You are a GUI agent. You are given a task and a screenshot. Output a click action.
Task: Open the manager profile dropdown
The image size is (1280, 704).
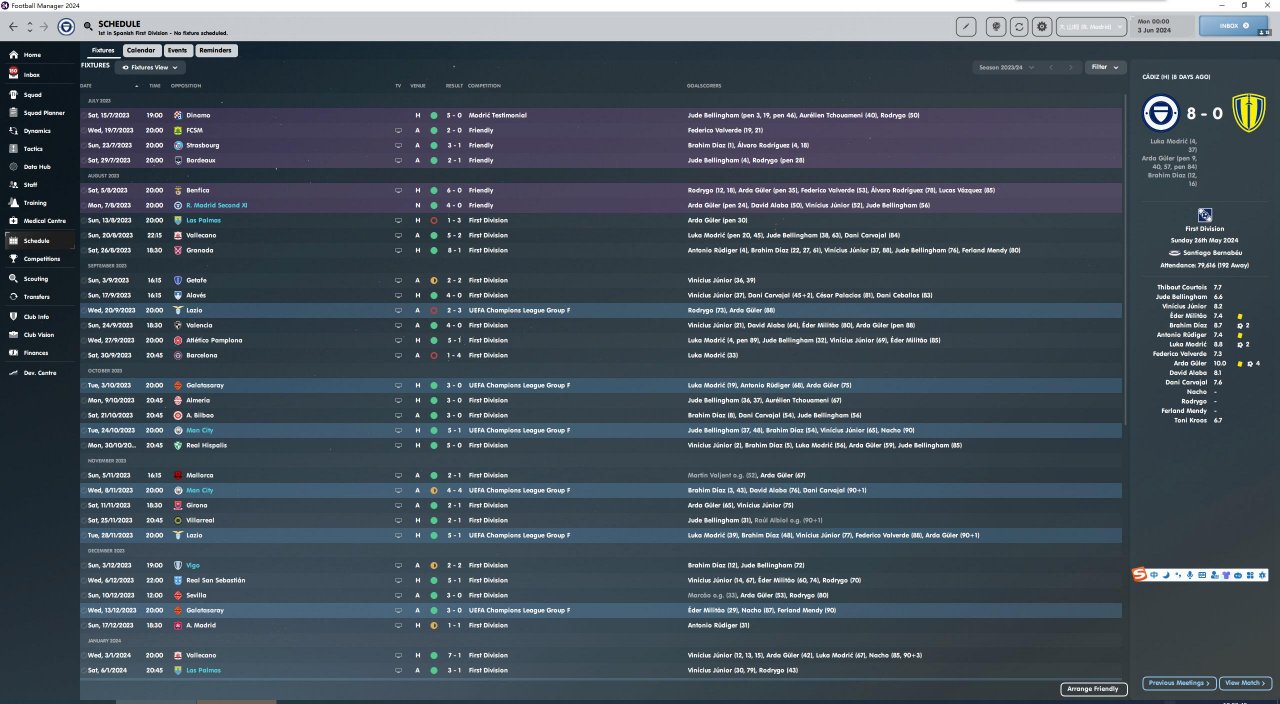pyautogui.click(x=1092, y=27)
